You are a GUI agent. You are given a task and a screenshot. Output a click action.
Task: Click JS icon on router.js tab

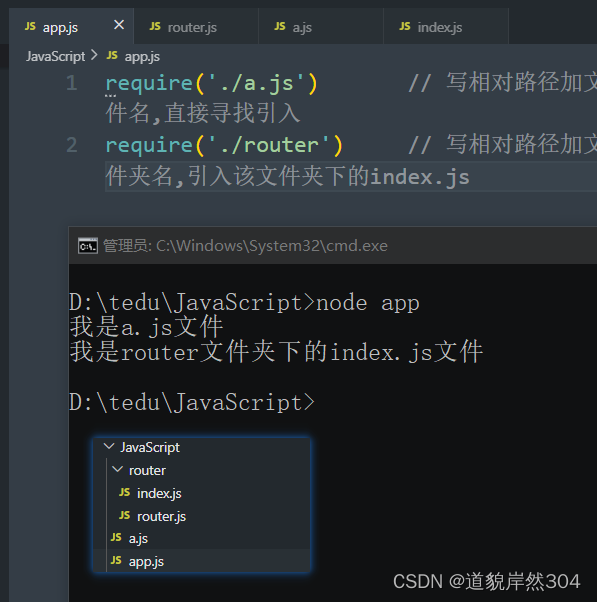(x=155, y=26)
